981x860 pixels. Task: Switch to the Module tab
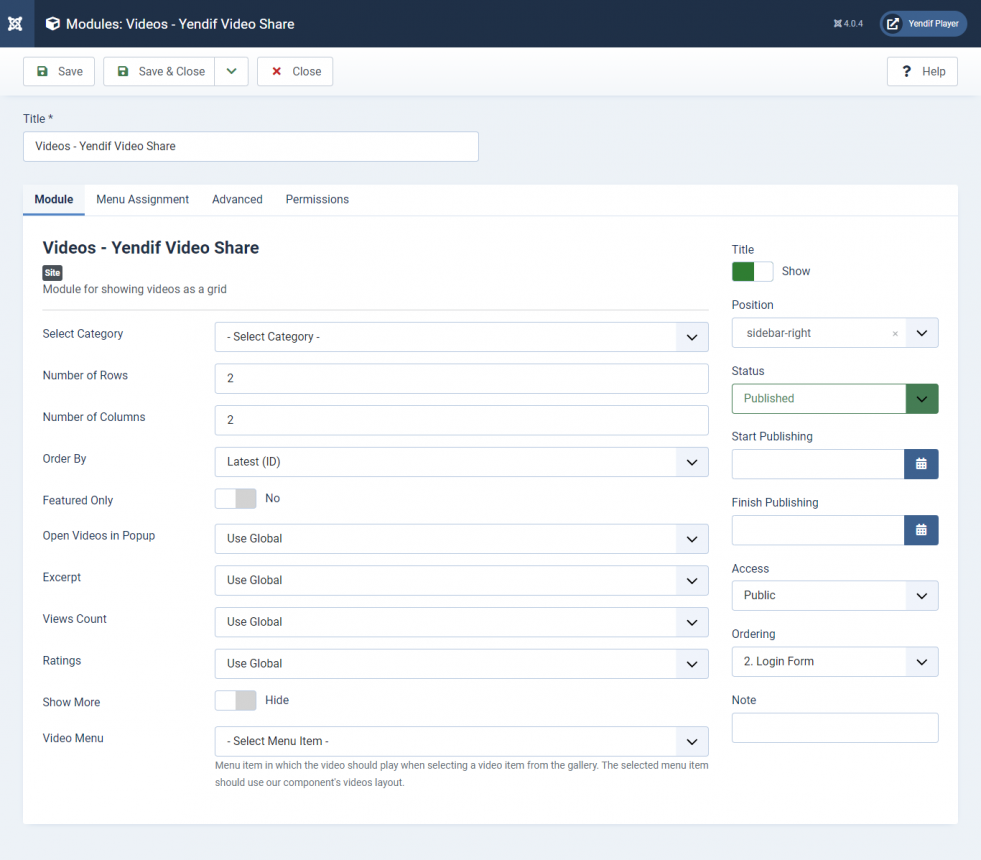click(x=54, y=200)
